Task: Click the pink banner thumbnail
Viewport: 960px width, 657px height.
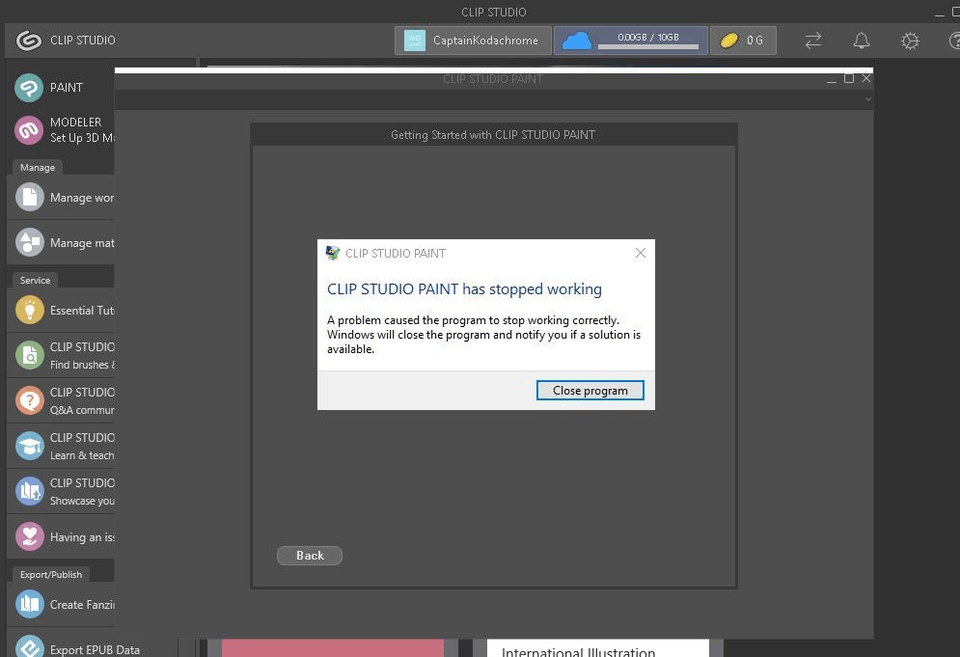Action: coord(332,648)
